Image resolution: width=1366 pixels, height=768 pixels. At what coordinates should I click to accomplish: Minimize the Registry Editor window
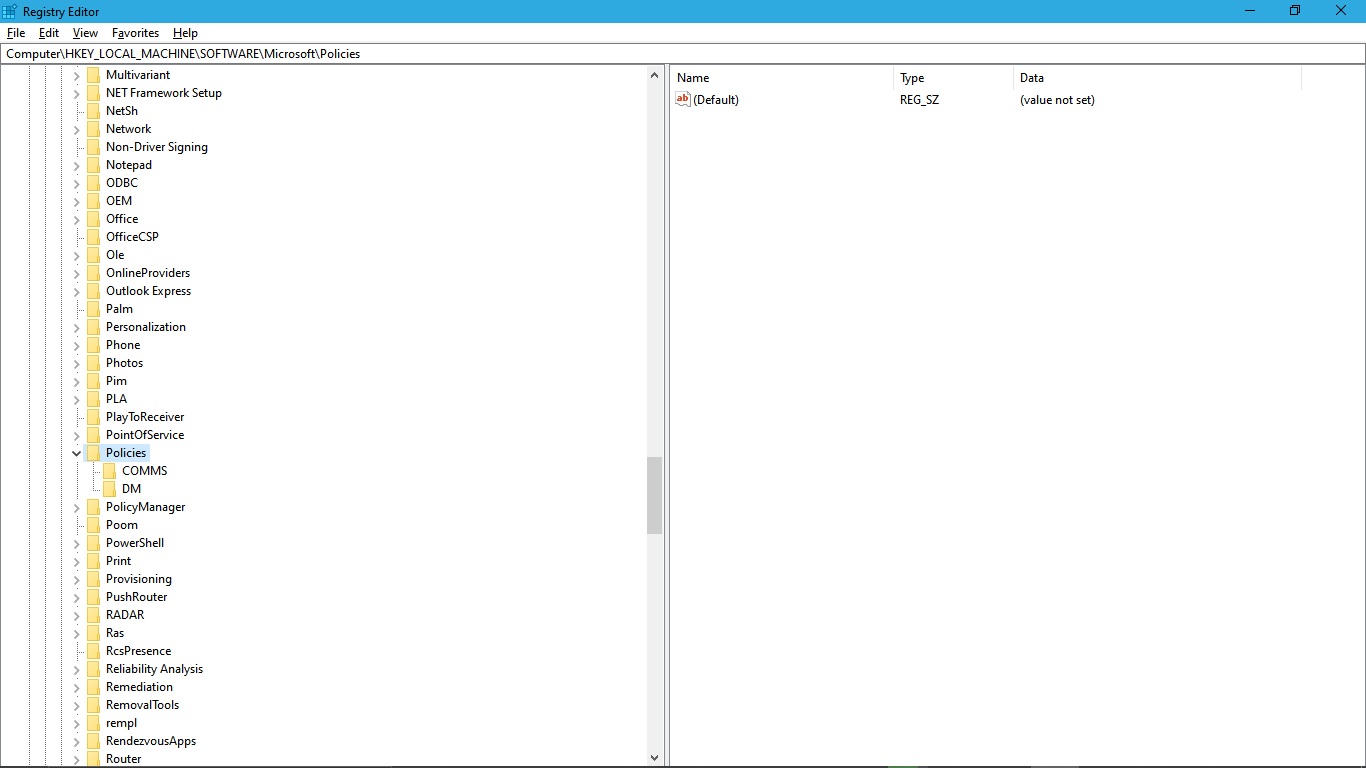click(x=1250, y=11)
